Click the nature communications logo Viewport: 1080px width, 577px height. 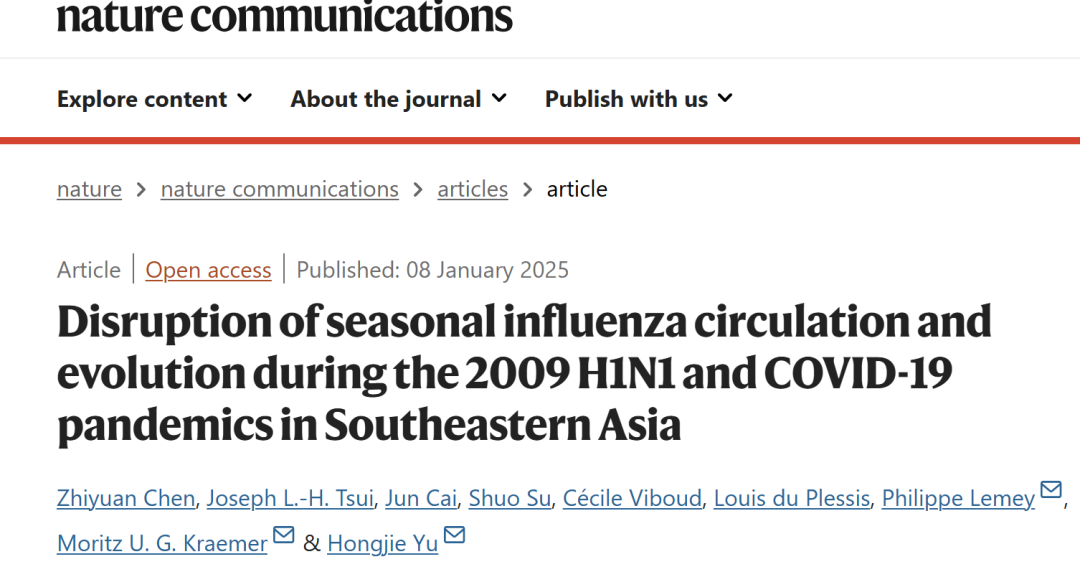(x=284, y=16)
